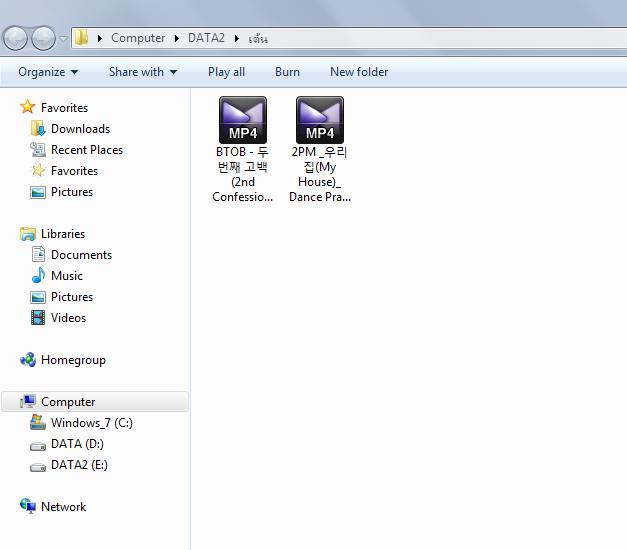
Task: Open the Organize menu
Action: [48, 72]
